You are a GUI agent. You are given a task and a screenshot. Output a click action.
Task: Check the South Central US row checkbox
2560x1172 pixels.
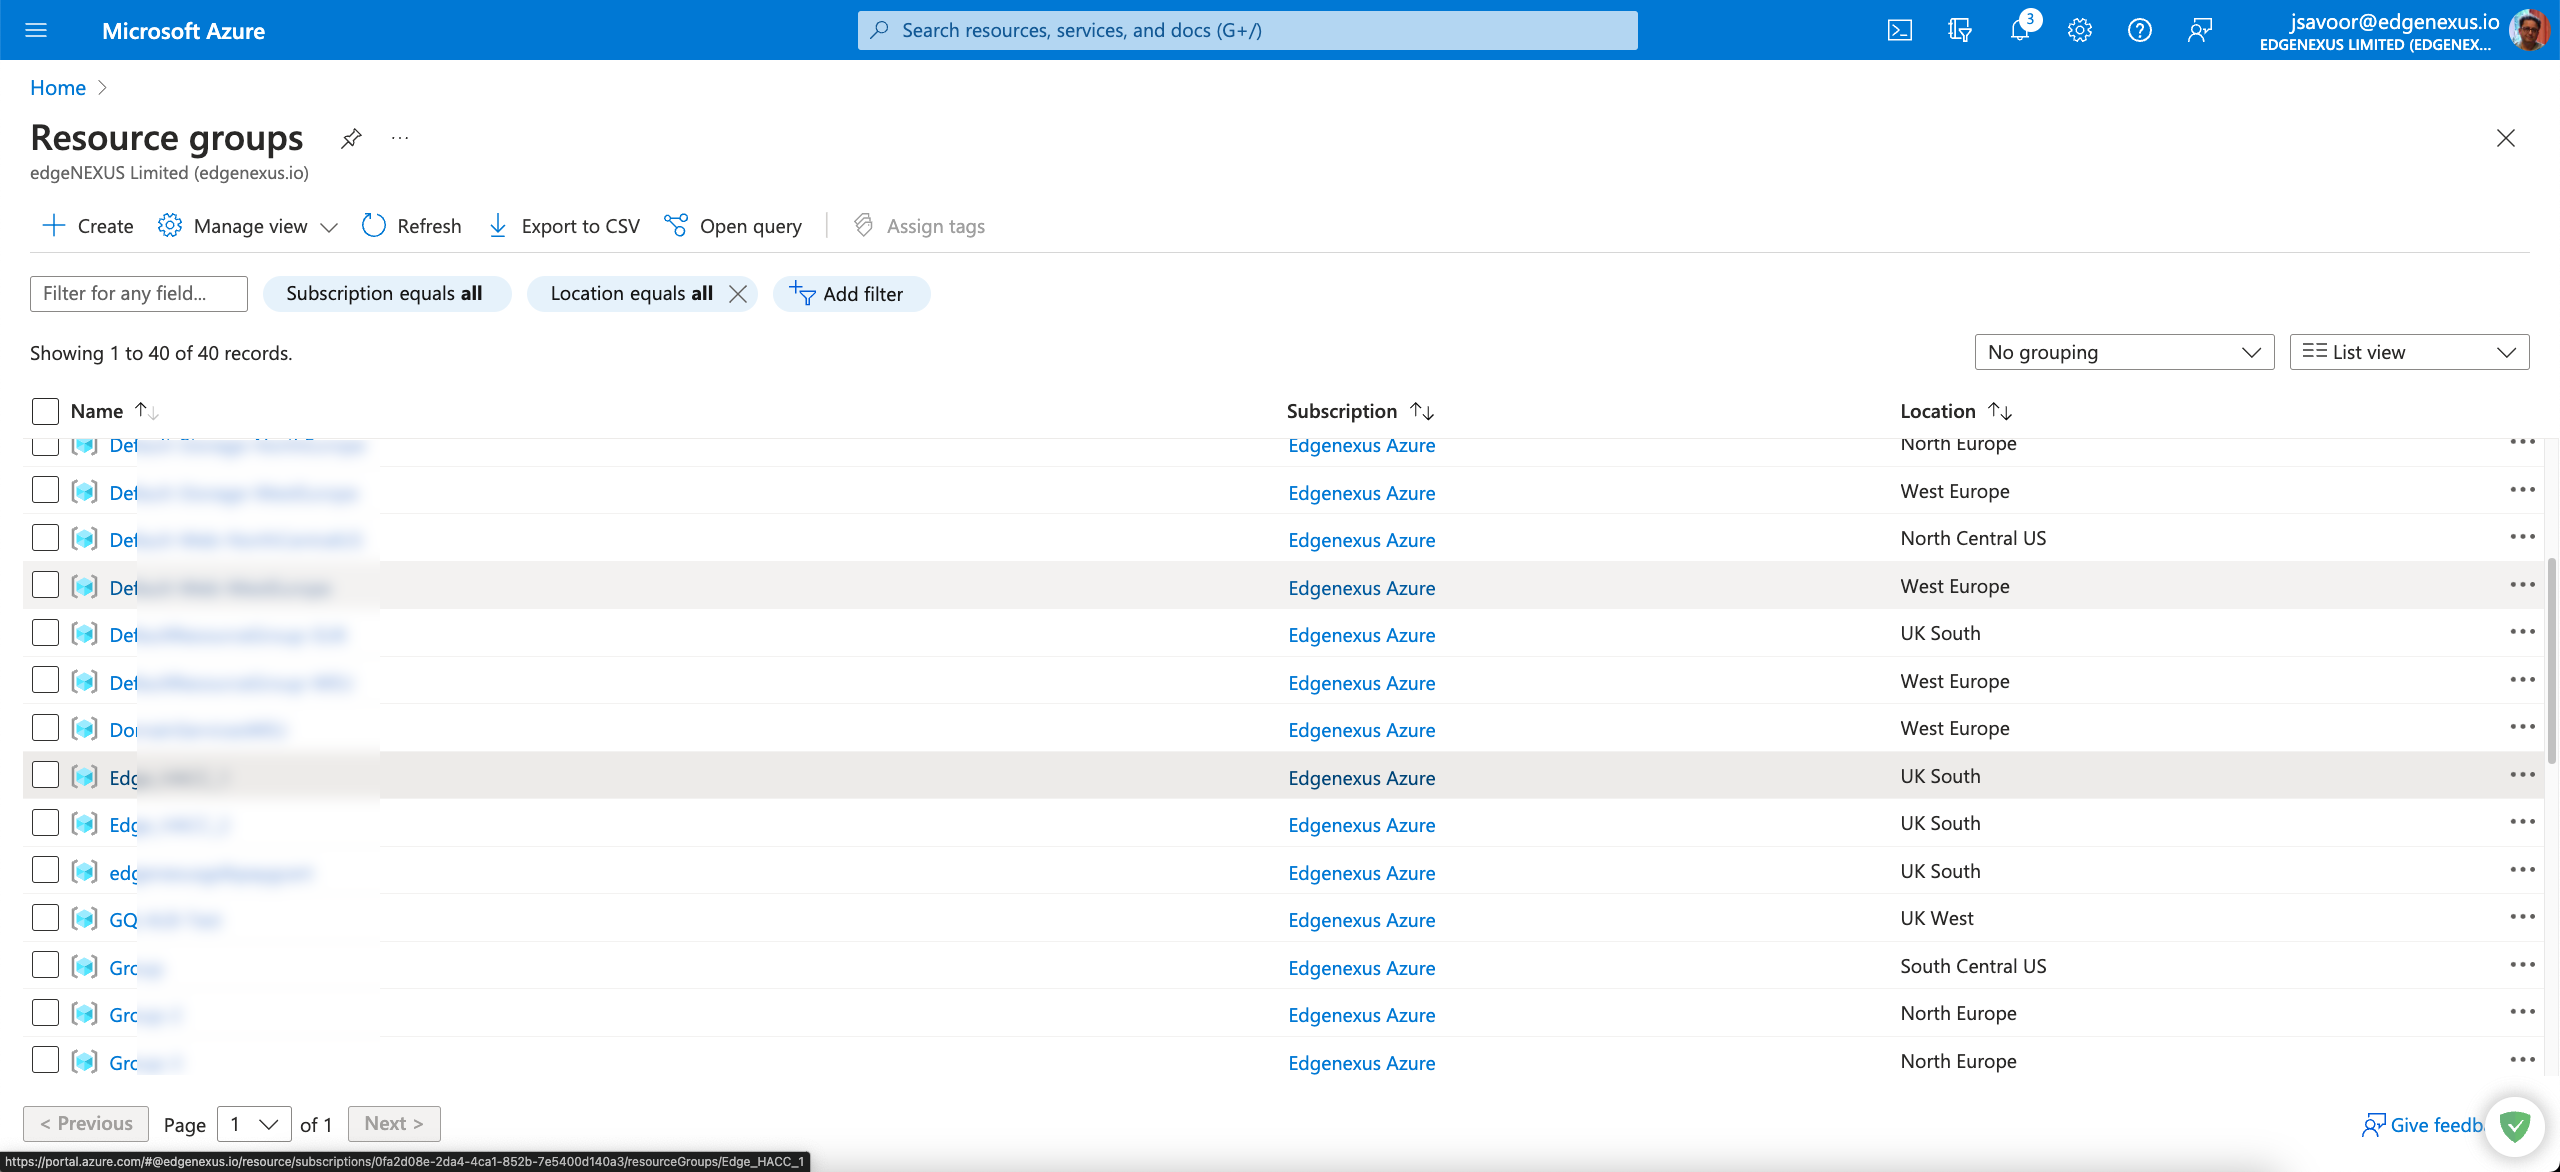pos(45,965)
